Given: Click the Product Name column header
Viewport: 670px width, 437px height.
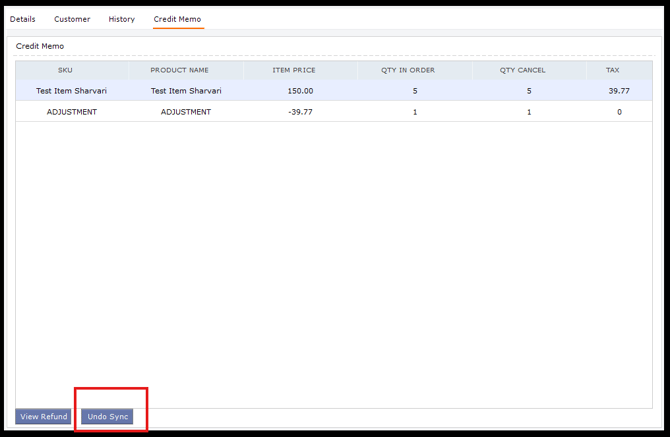Looking at the screenshot, I should (x=179, y=70).
